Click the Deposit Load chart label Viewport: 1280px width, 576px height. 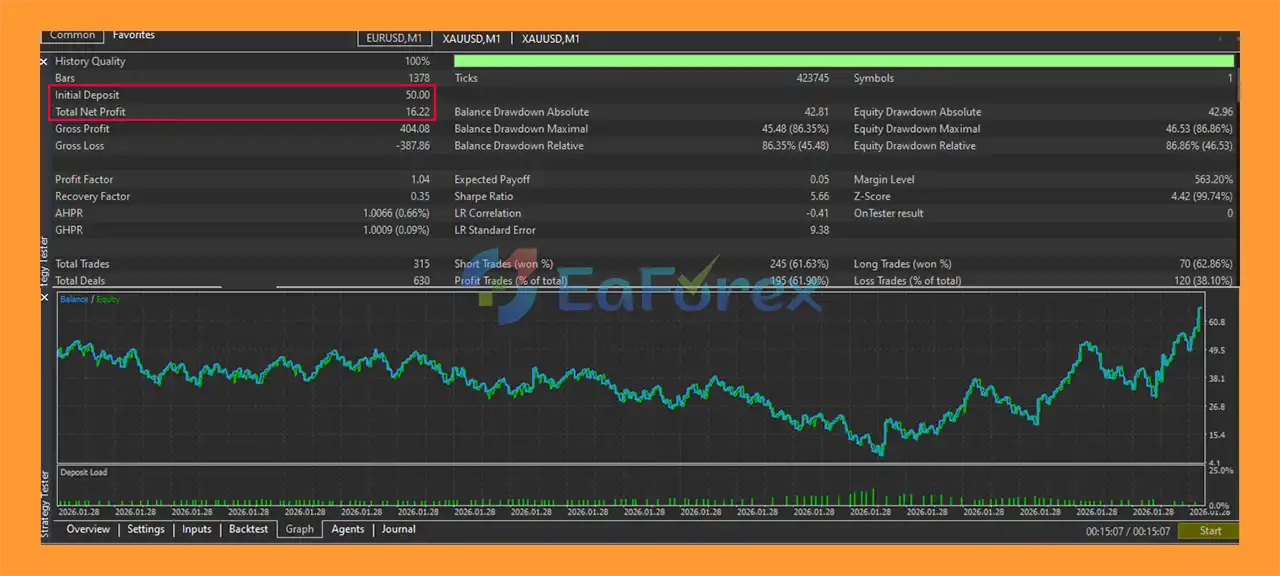[84, 472]
